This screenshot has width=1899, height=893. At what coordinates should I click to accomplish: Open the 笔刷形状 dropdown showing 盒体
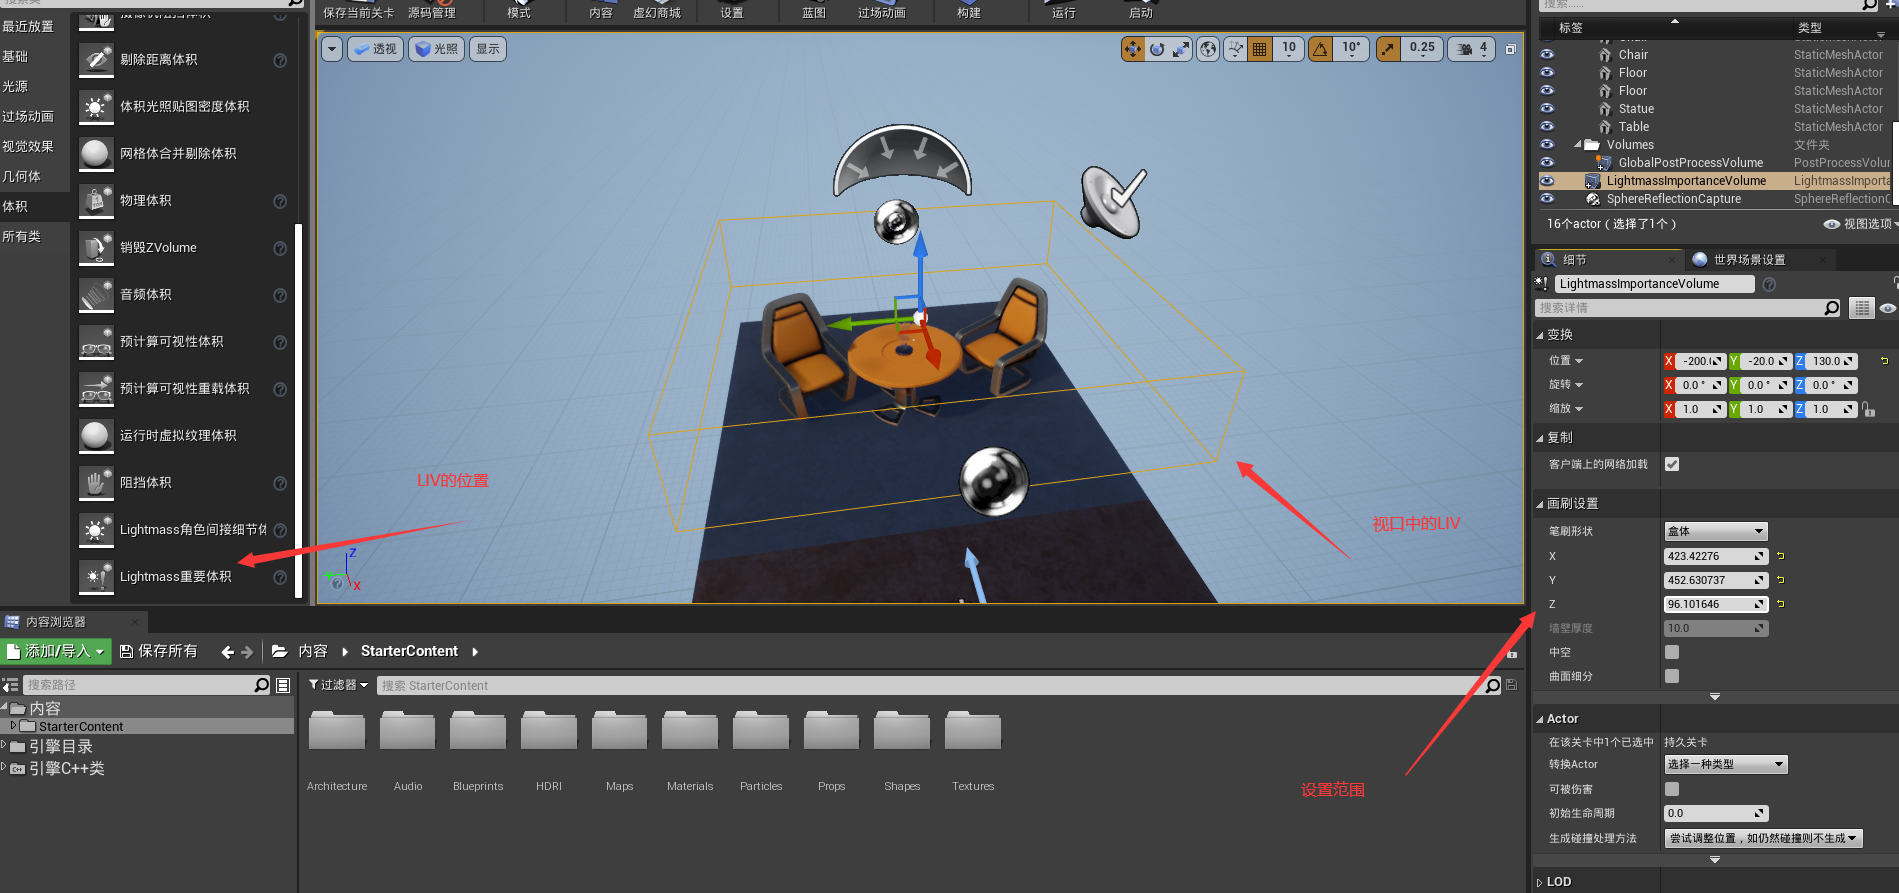[1715, 531]
